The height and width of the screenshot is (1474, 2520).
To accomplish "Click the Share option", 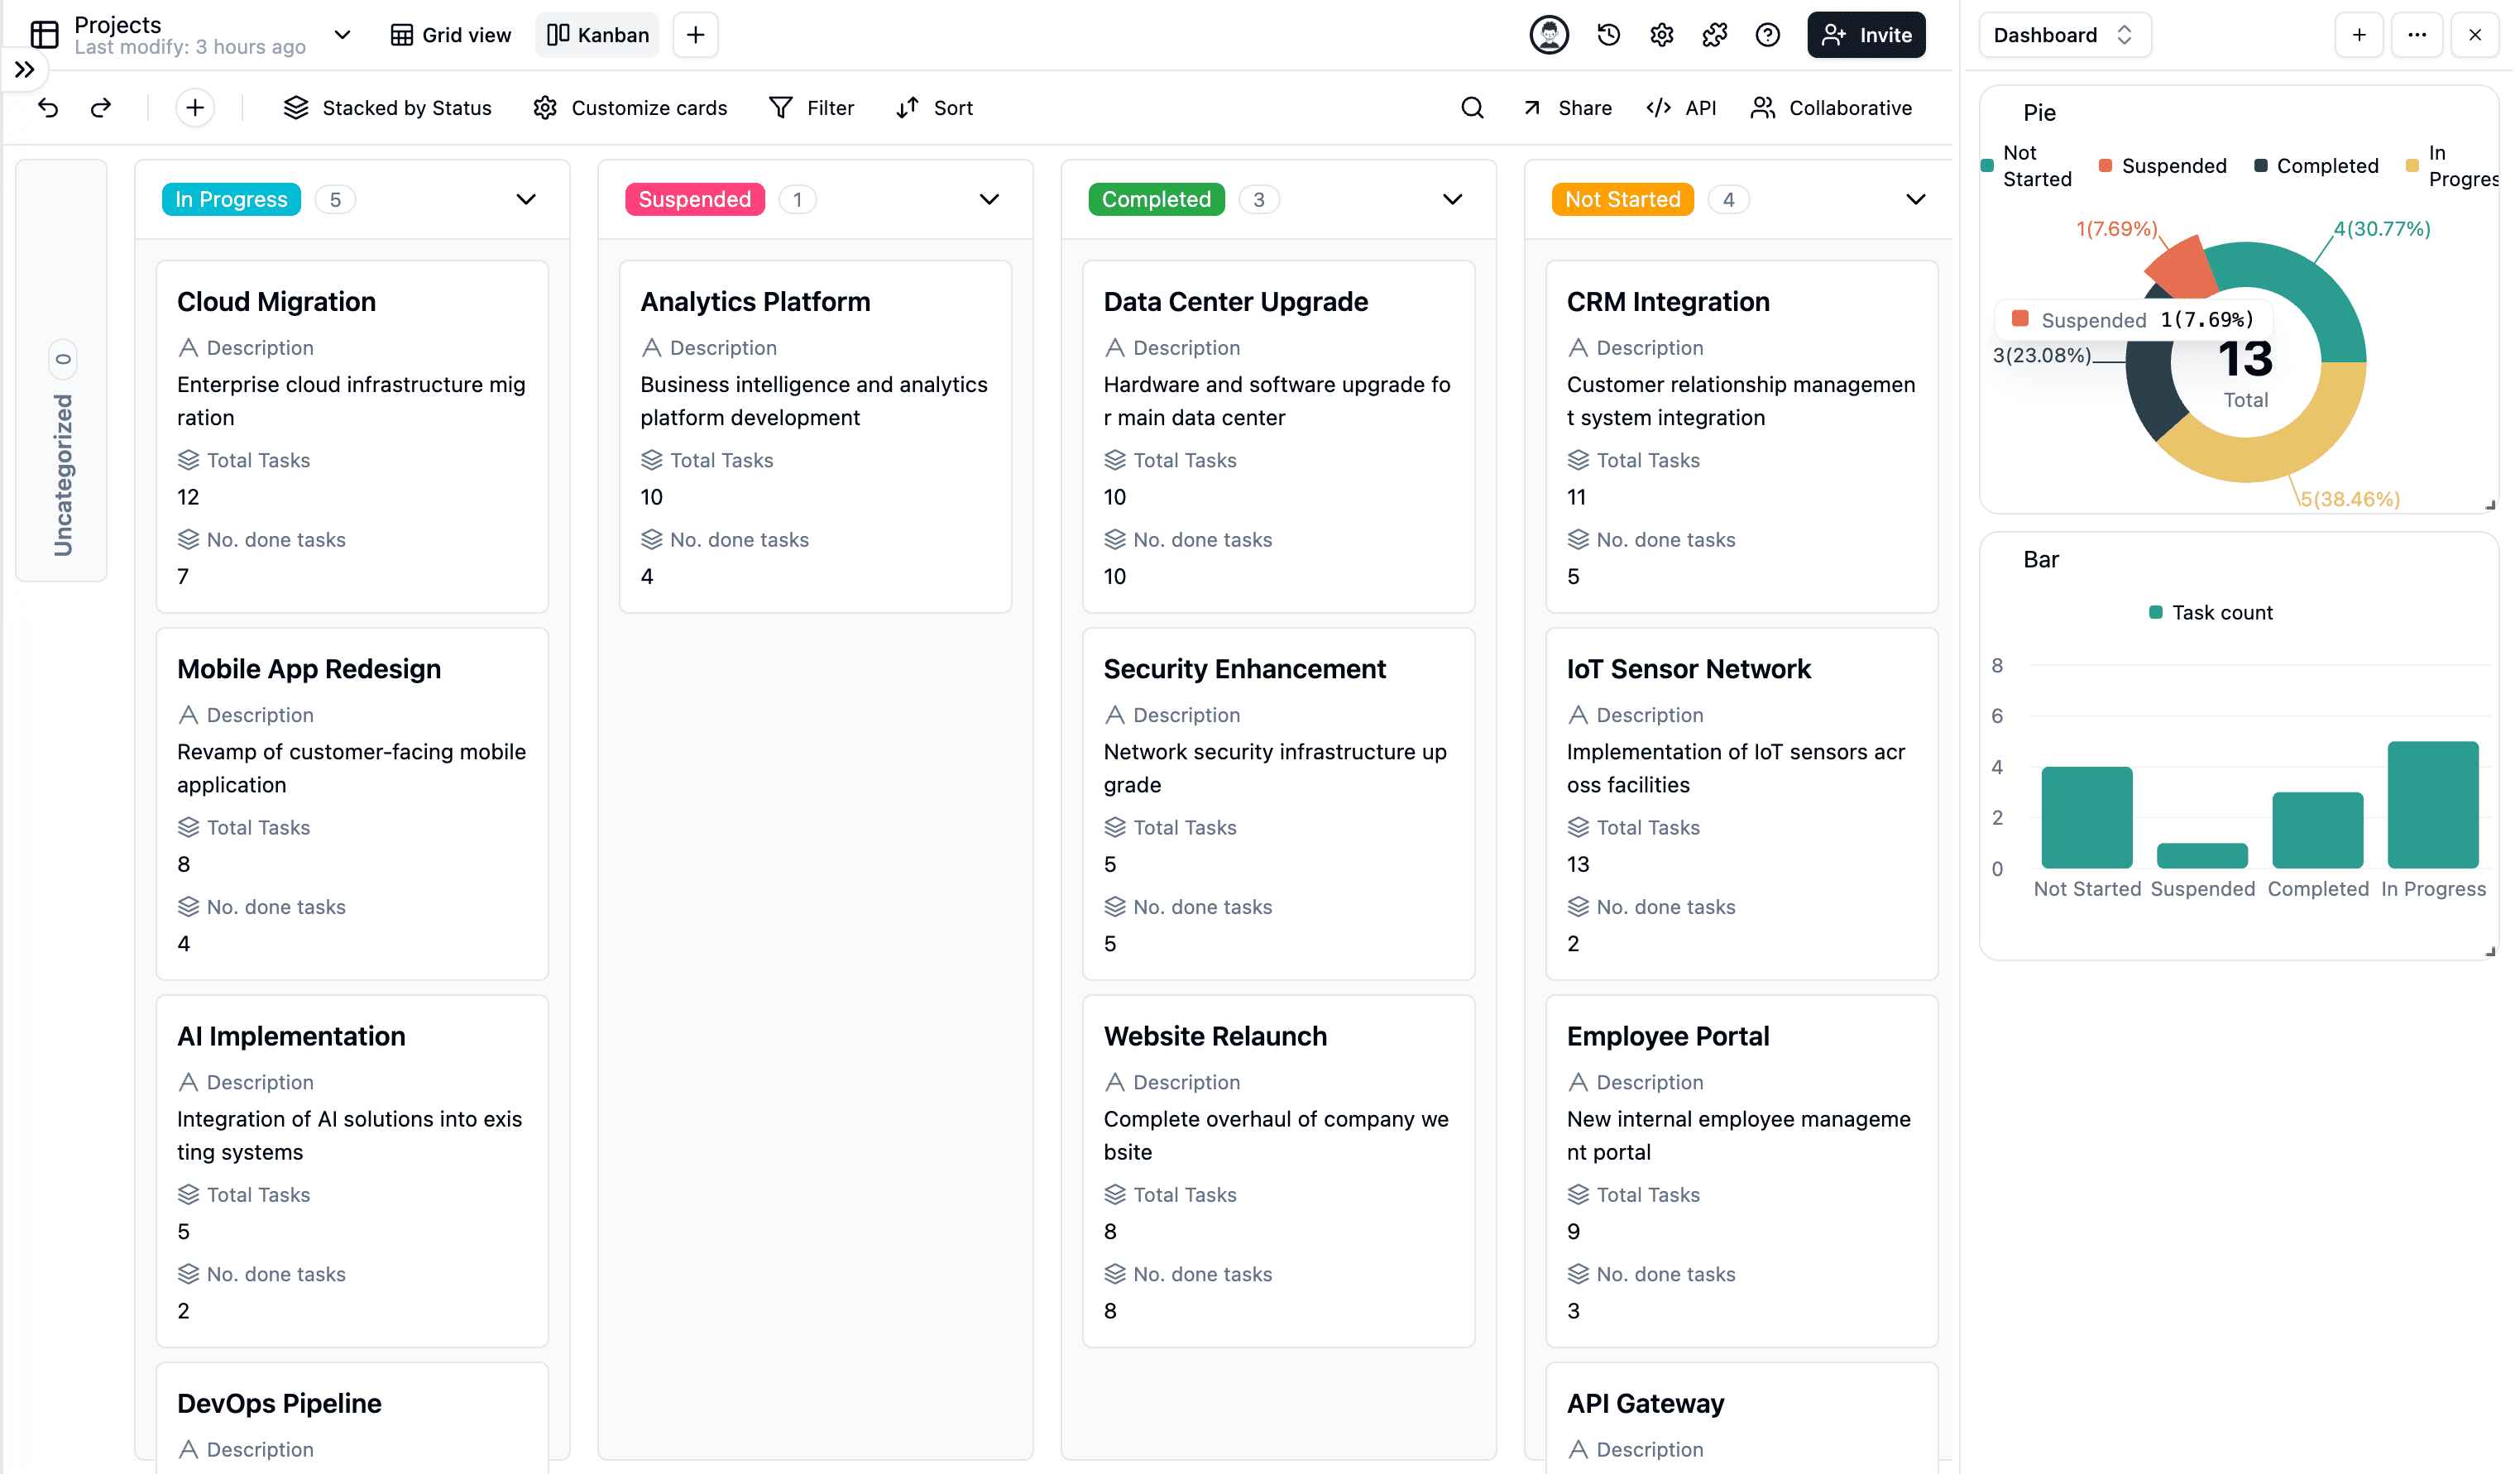I will click(x=1566, y=107).
